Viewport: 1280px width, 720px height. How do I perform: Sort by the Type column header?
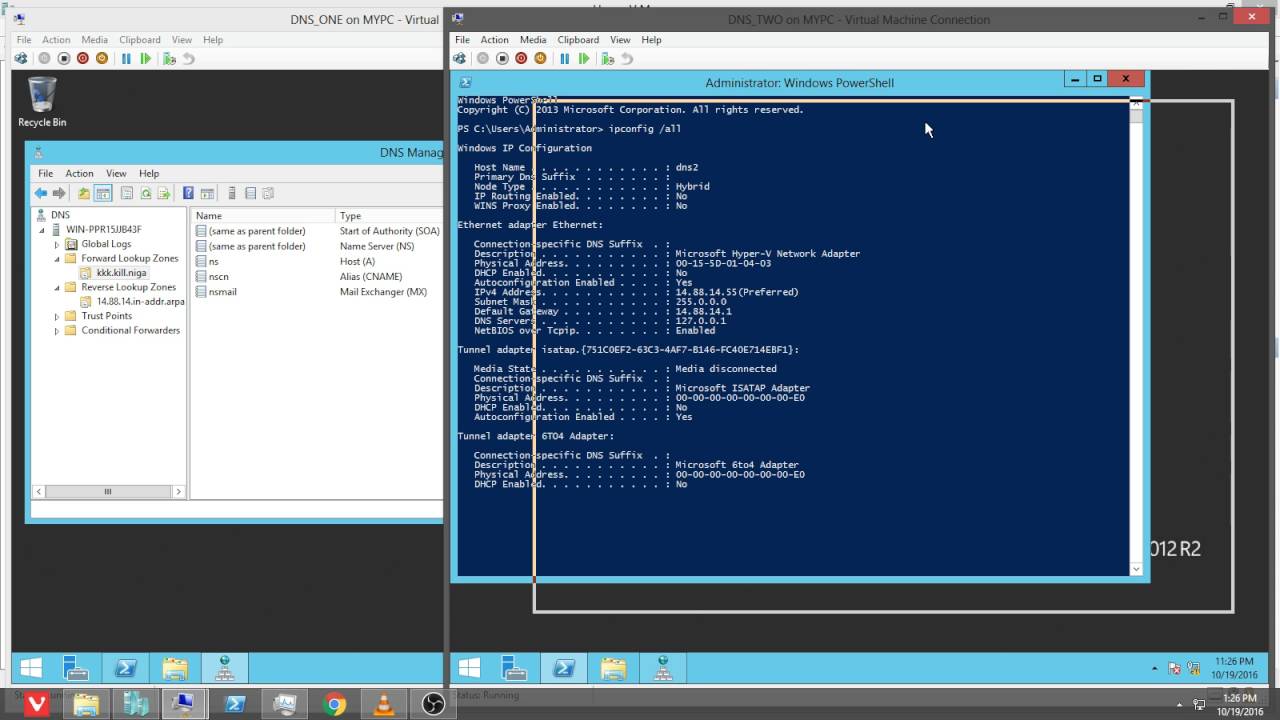[x=390, y=216]
